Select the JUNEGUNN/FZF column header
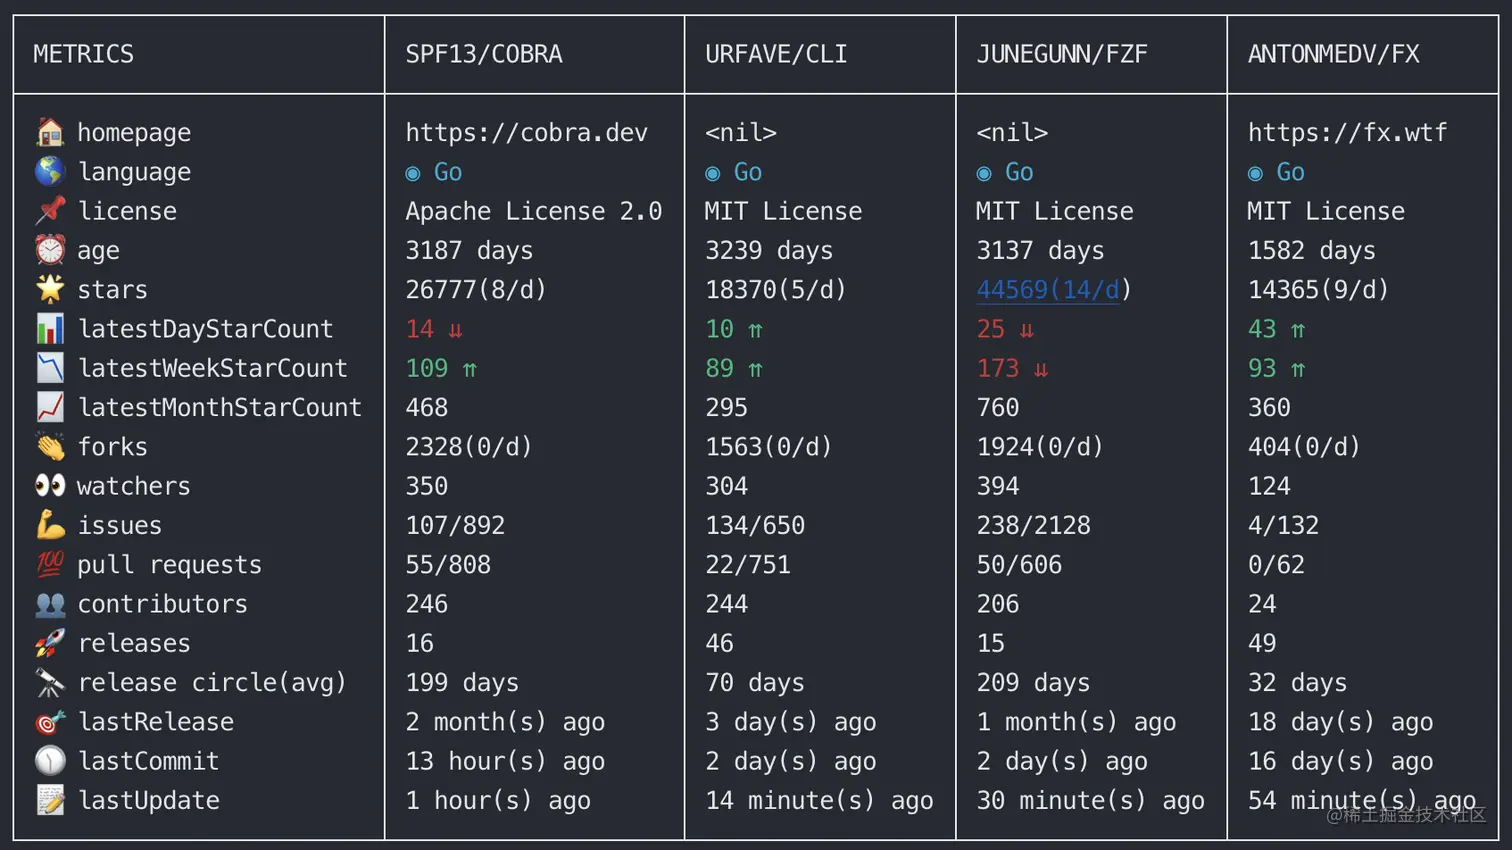Image resolution: width=1512 pixels, height=850 pixels. pyautogui.click(x=1062, y=54)
